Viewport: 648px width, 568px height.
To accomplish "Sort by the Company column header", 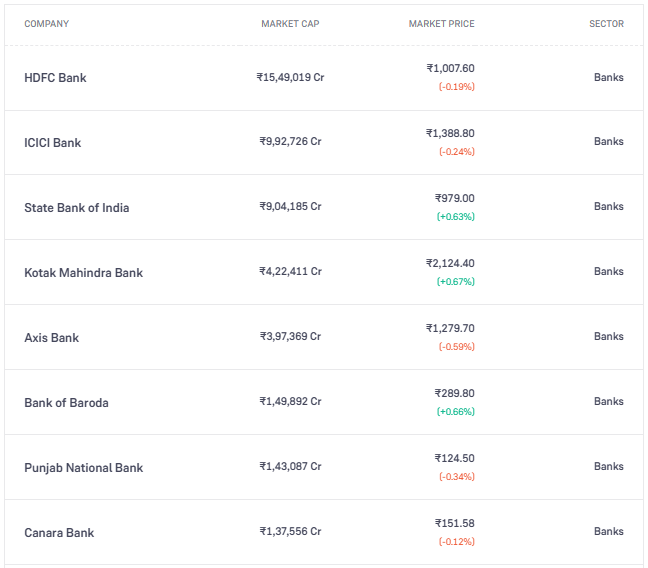I will click(x=46, y=24).
